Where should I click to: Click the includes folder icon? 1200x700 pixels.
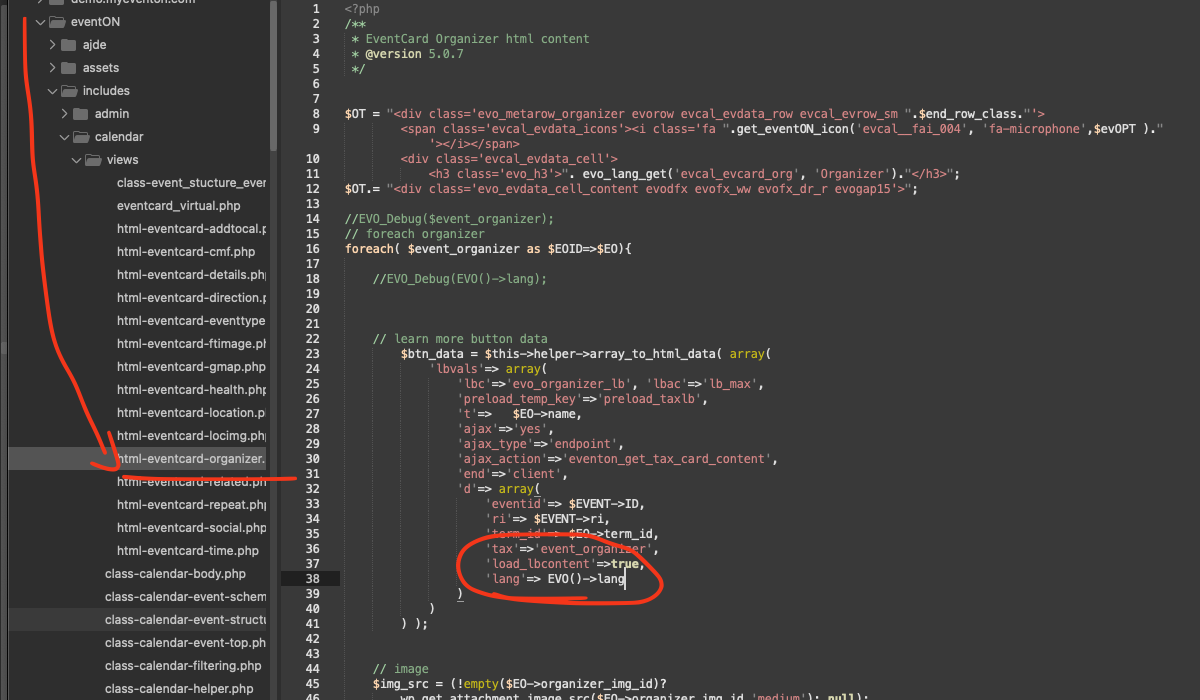(69, 90)
